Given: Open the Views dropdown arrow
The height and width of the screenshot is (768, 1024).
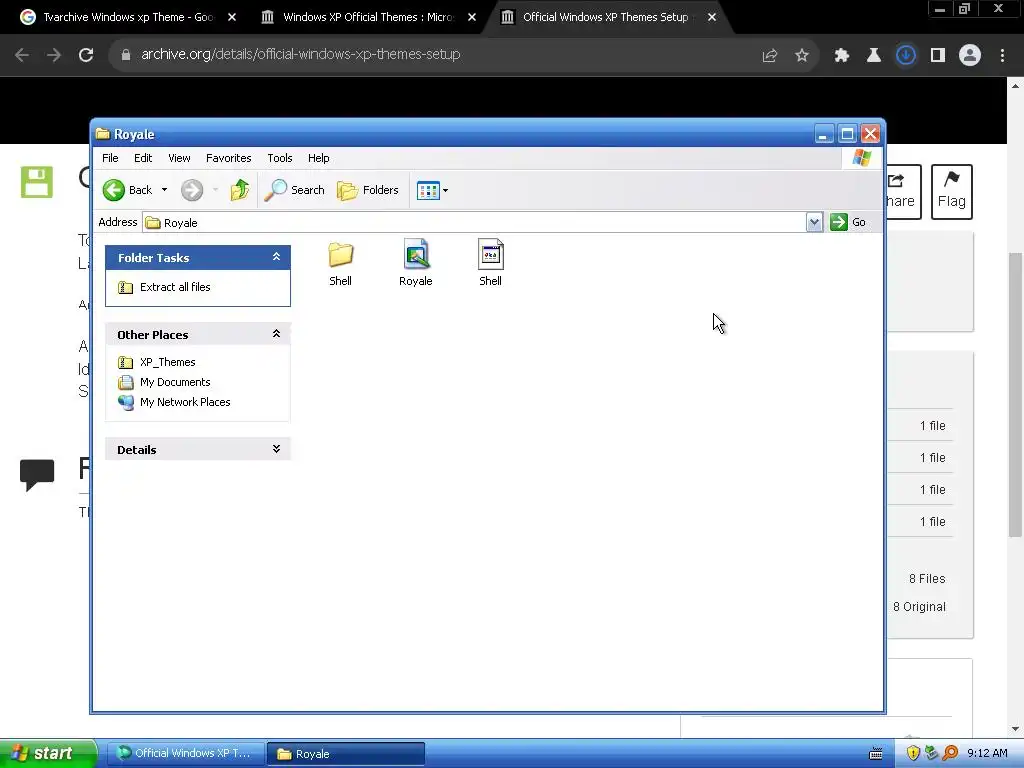Looking at the screenshot, I should tap(445, 191).
